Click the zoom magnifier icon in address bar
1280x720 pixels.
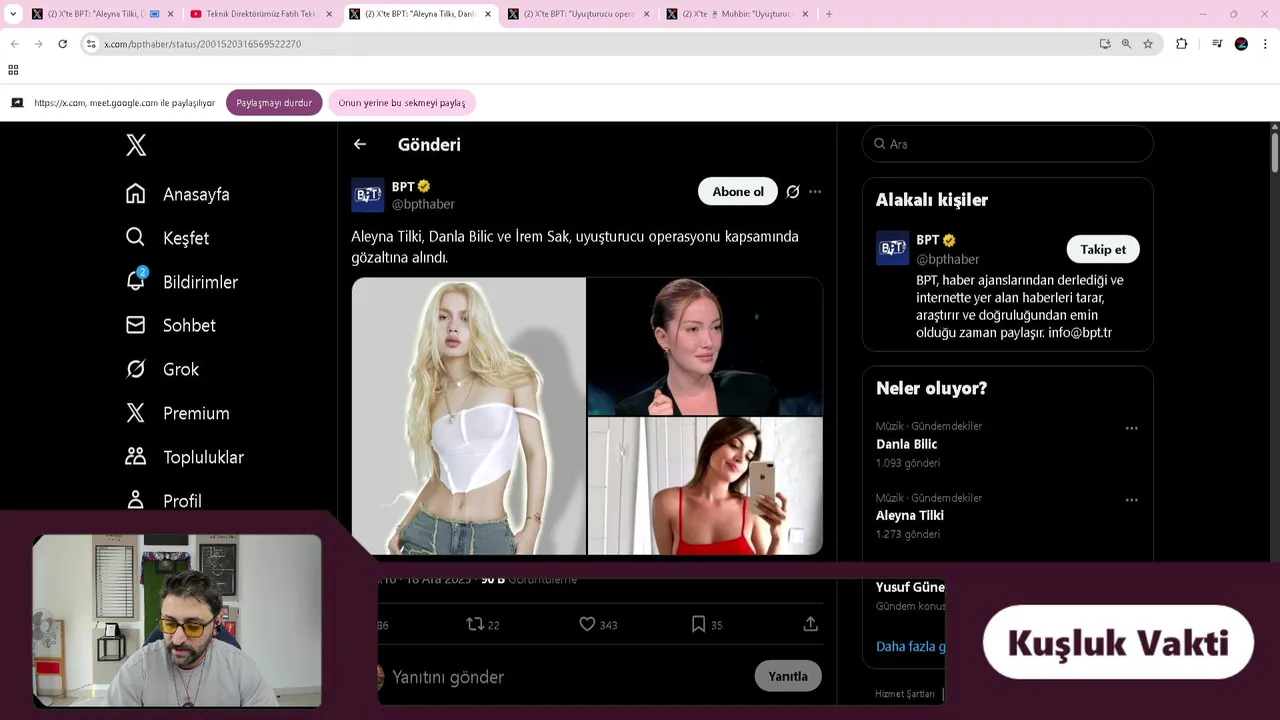1126,44
